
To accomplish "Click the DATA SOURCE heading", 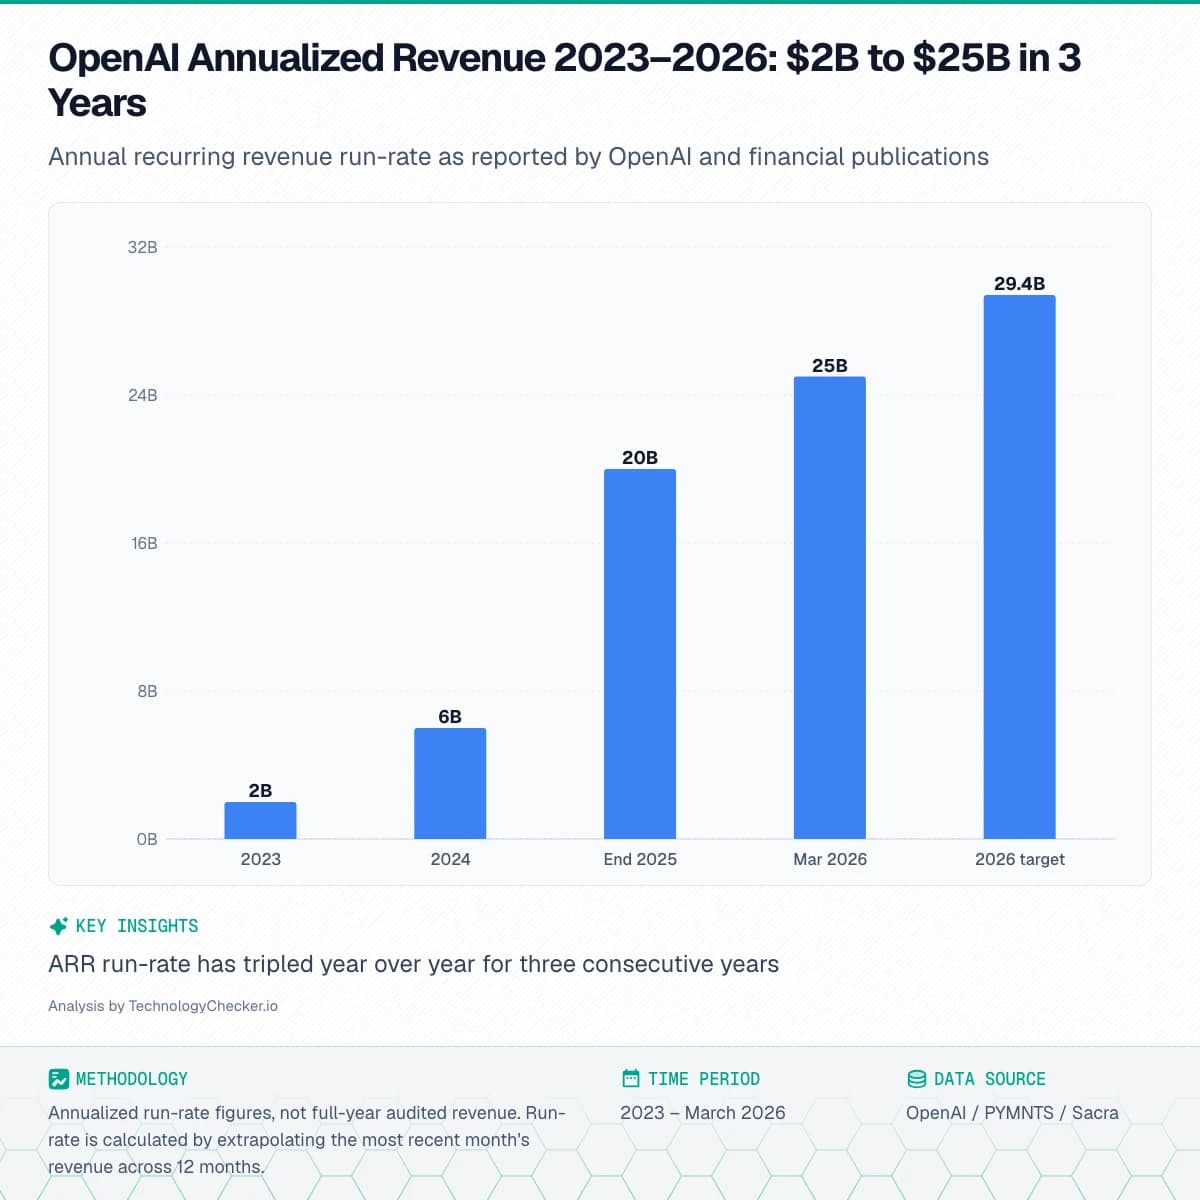I will [990, 1079].
